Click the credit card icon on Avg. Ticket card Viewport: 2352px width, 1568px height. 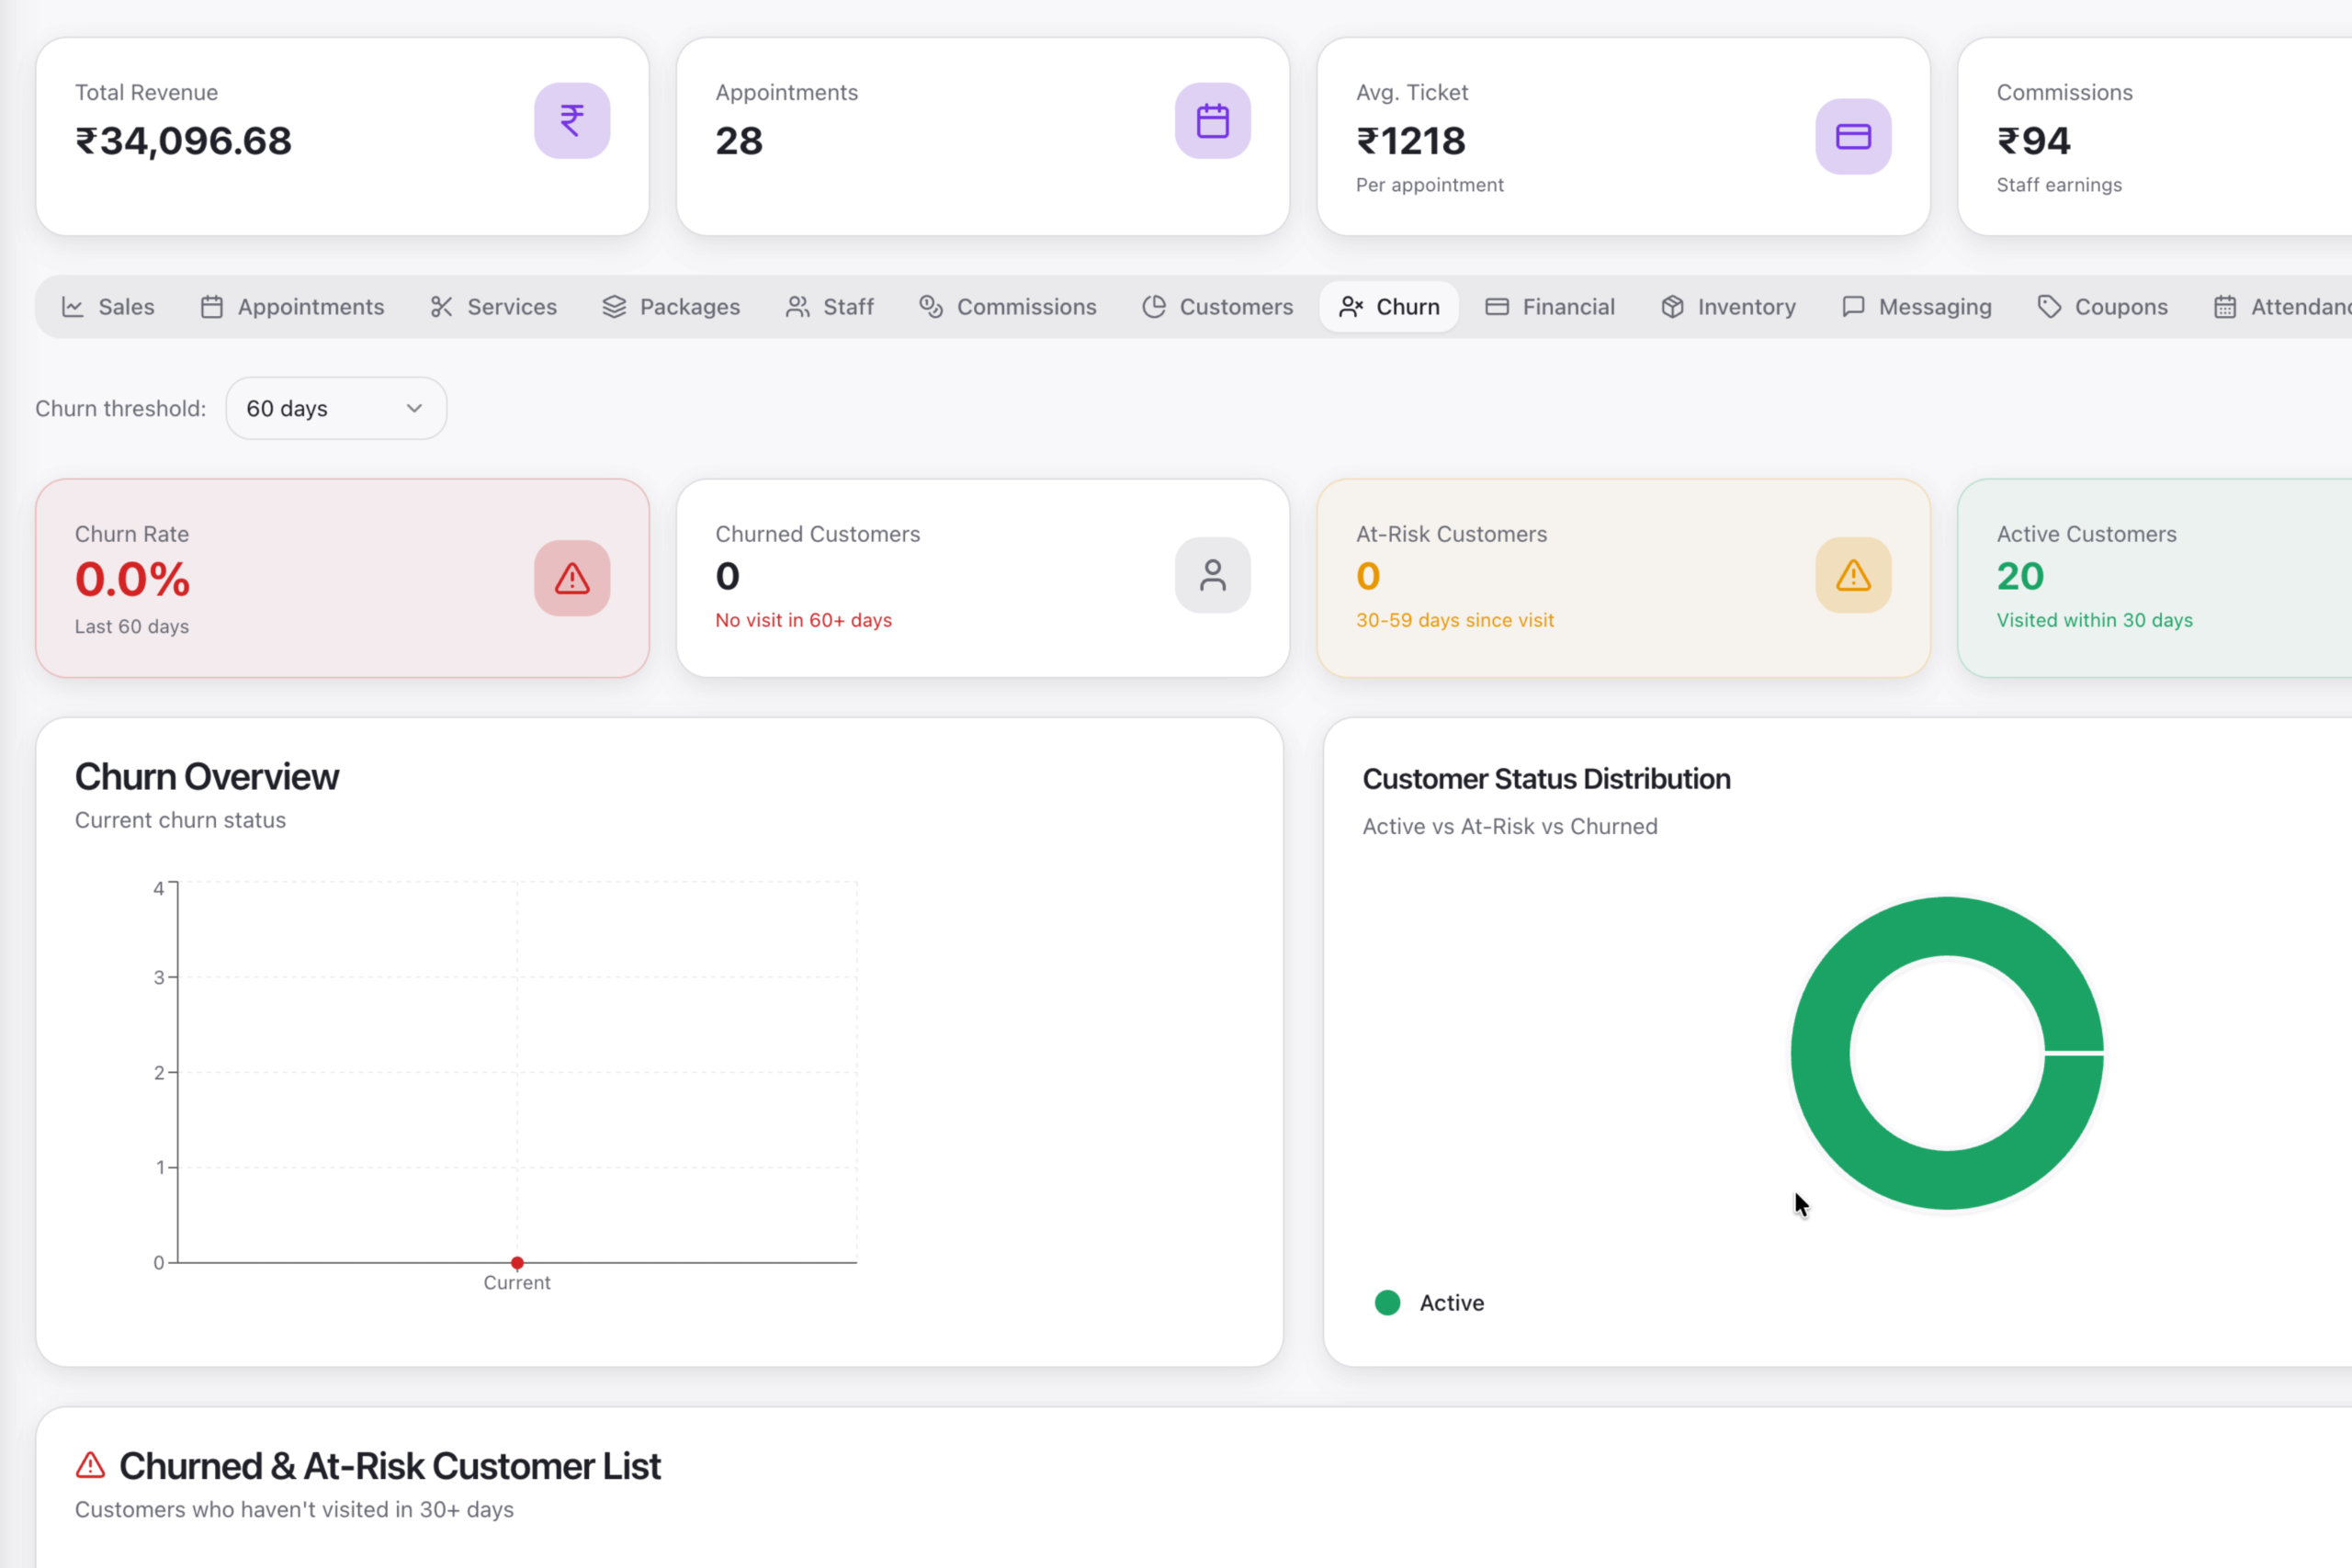(x=1852, y=137)
